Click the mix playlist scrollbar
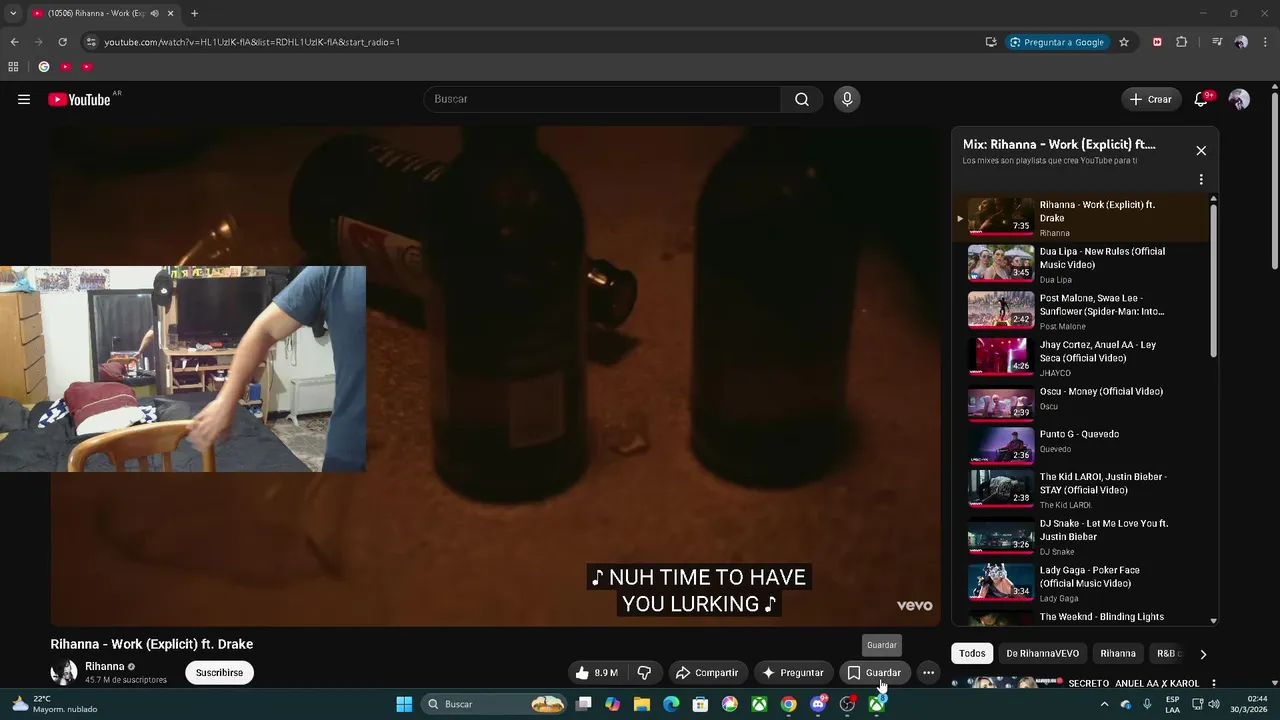This screenshot has width=1280, height=720. [x=1214, y=280]
